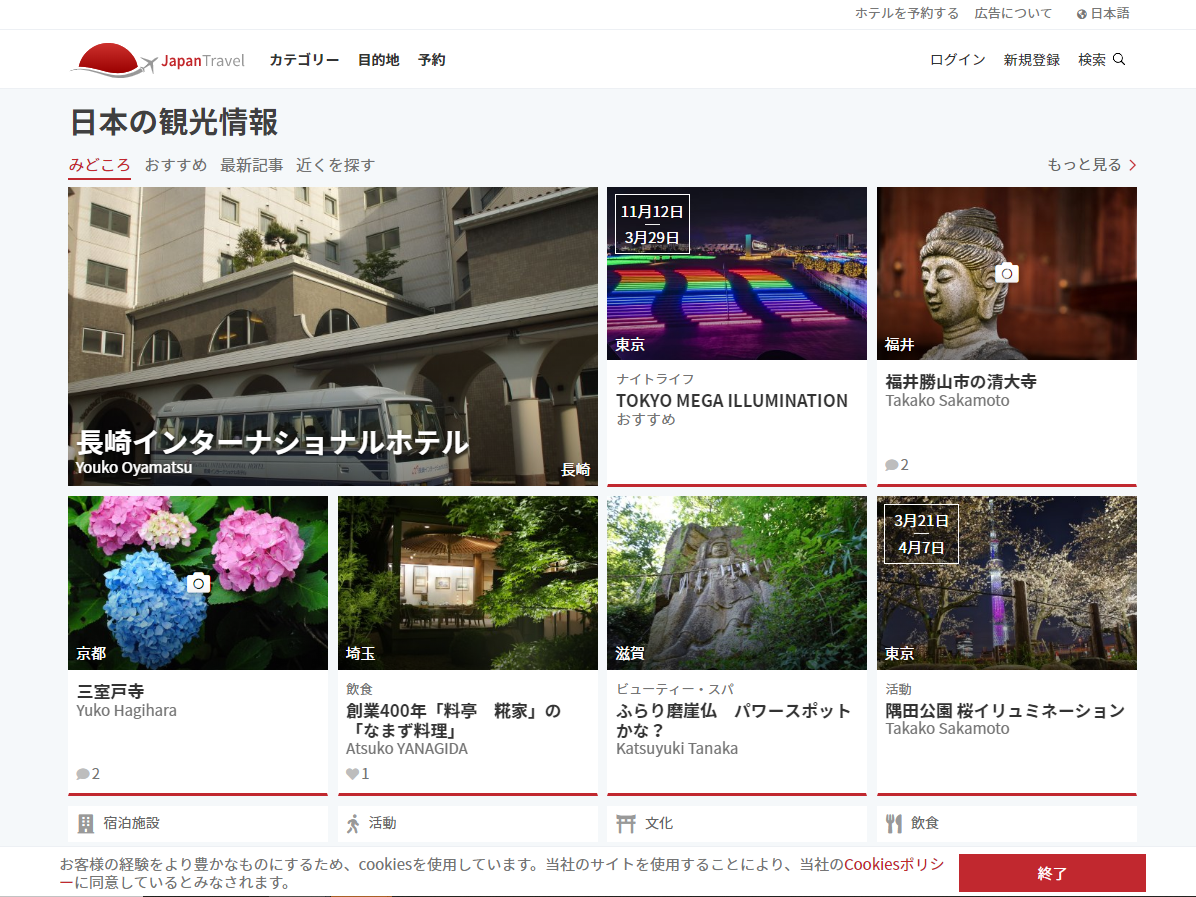Viewport: 1196px width, 897px height.
Task: Select the torii icon beside 文化
Action: pyautogui.click(x=626, y=823)
